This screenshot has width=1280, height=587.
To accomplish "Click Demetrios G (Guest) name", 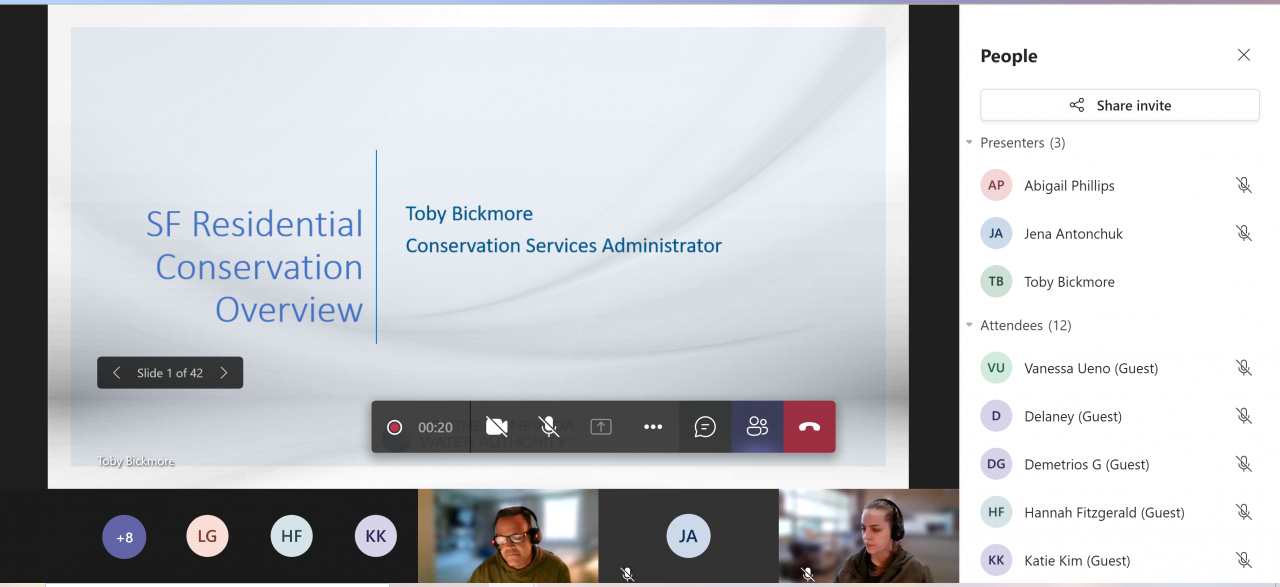I will tap(1086, 464).
